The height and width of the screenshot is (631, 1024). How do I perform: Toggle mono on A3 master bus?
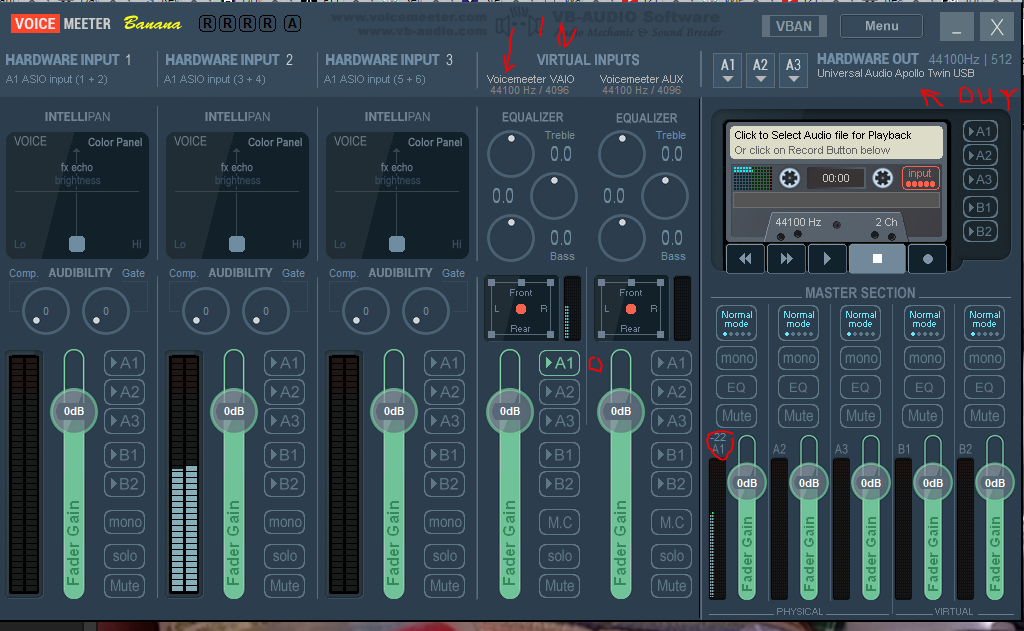coord(861,358)
